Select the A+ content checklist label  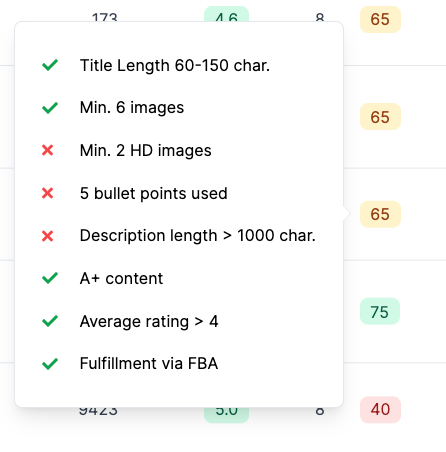pos(121,278)
